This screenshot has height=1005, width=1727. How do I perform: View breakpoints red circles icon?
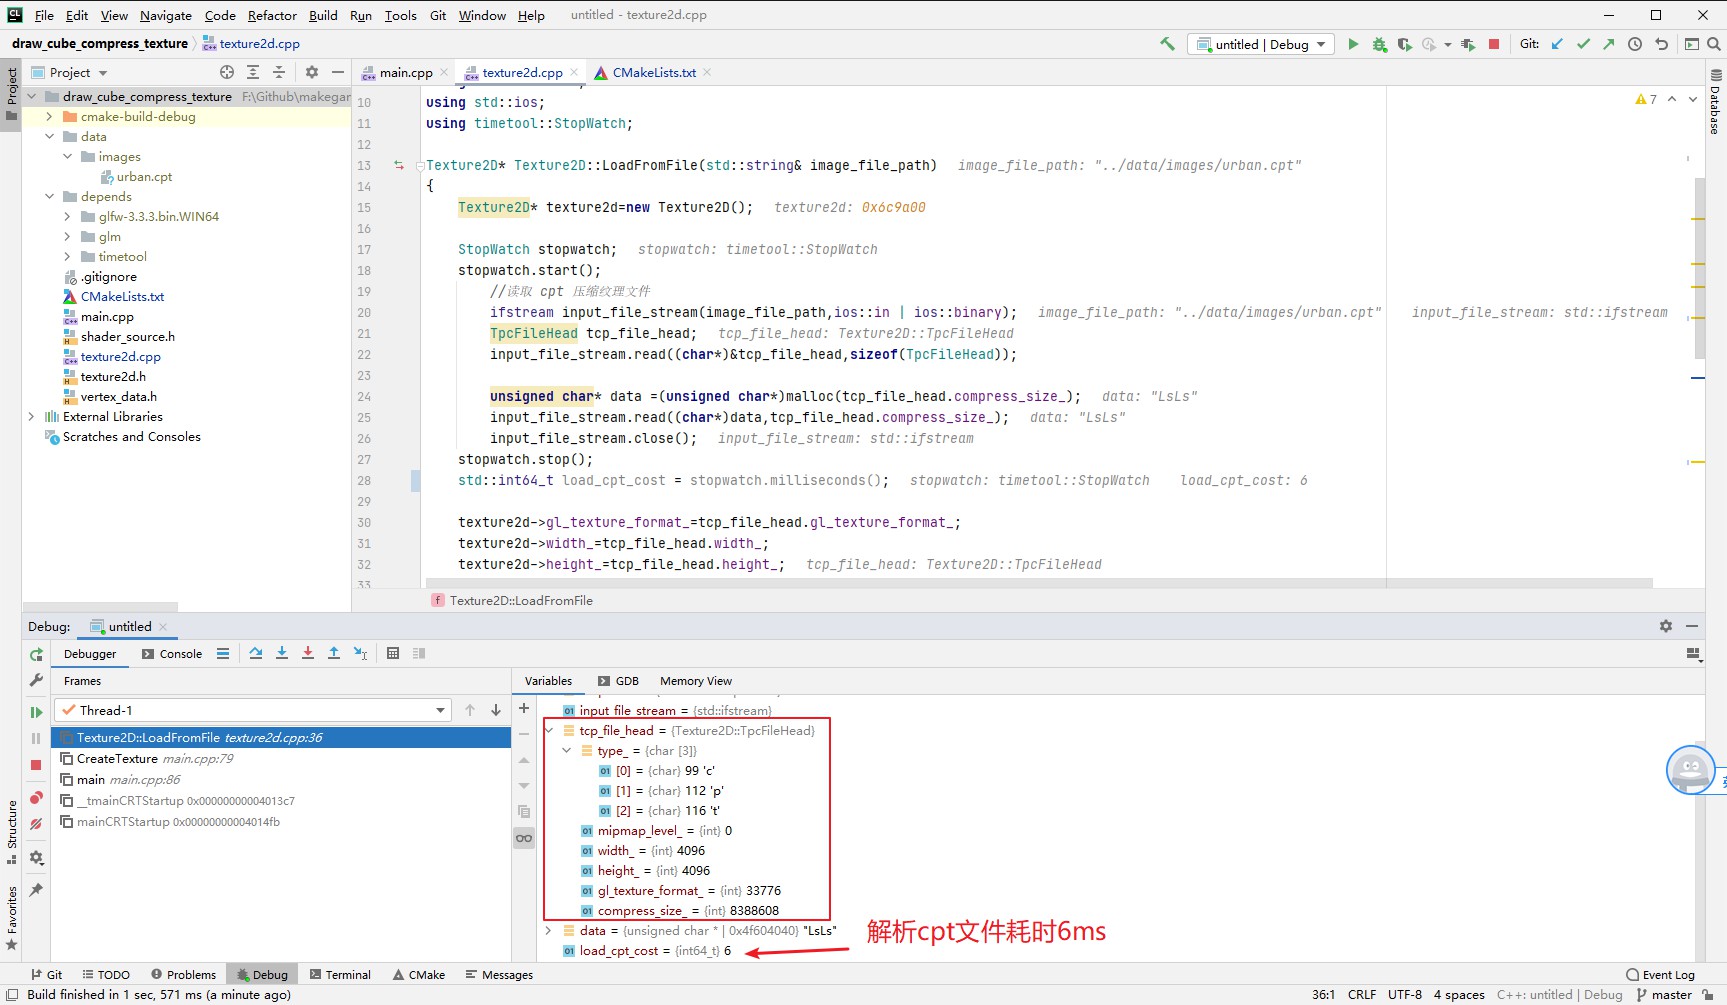tap(36, 798)
